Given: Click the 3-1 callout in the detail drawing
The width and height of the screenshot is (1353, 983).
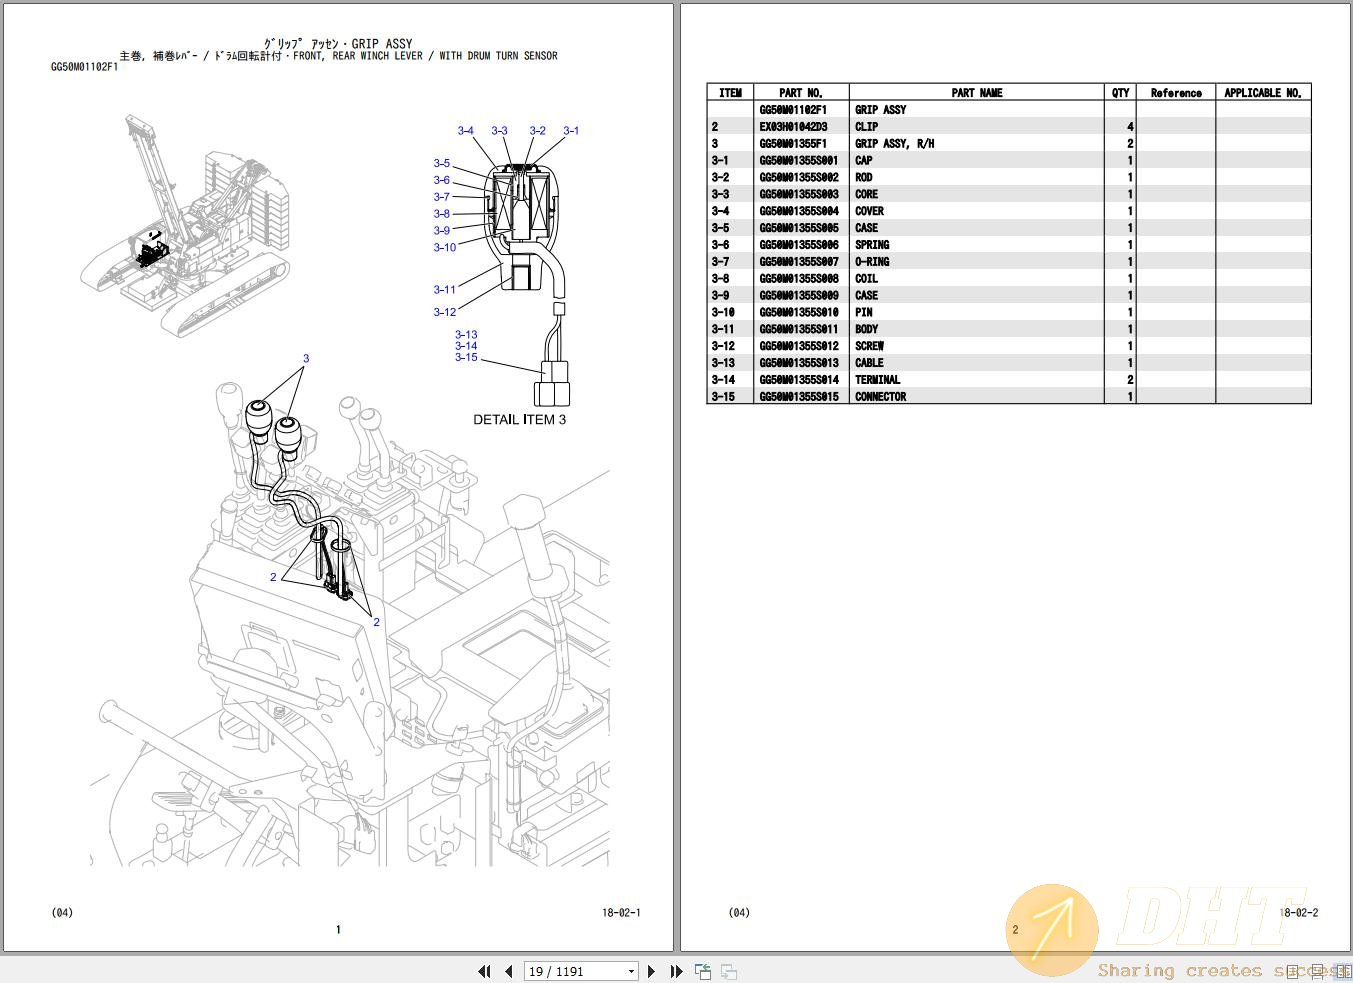Looking at the screenshot, I should point(571,130).
